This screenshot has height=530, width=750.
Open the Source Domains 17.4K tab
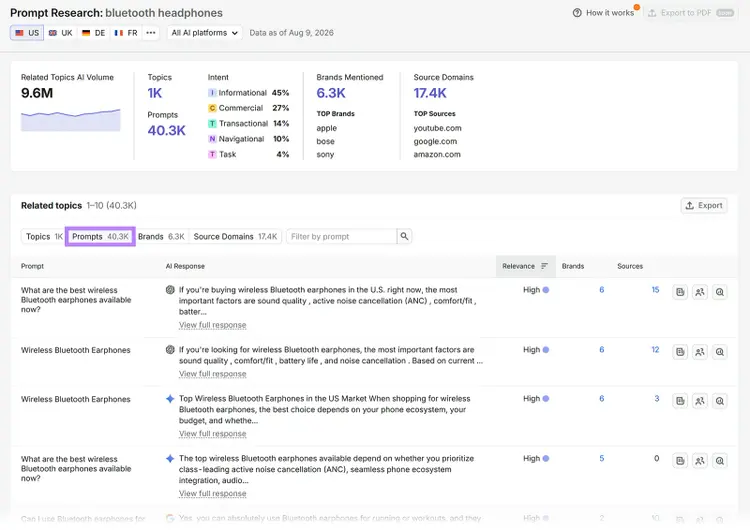[x=235, y=237]
